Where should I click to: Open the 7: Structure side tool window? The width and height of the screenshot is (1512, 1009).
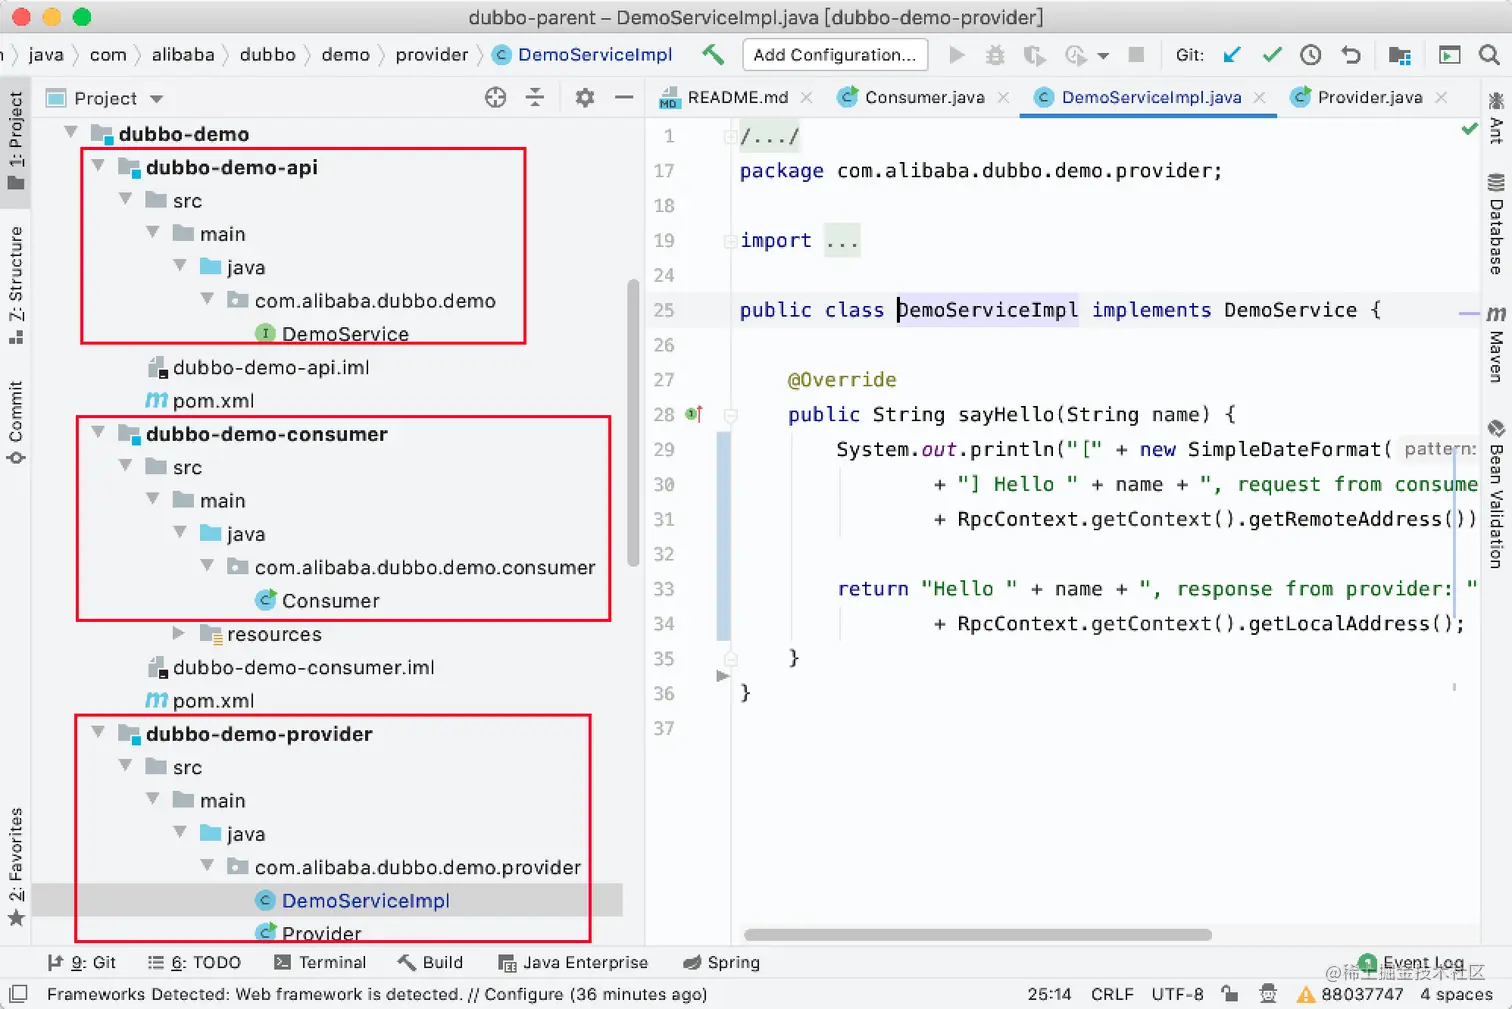15,285
